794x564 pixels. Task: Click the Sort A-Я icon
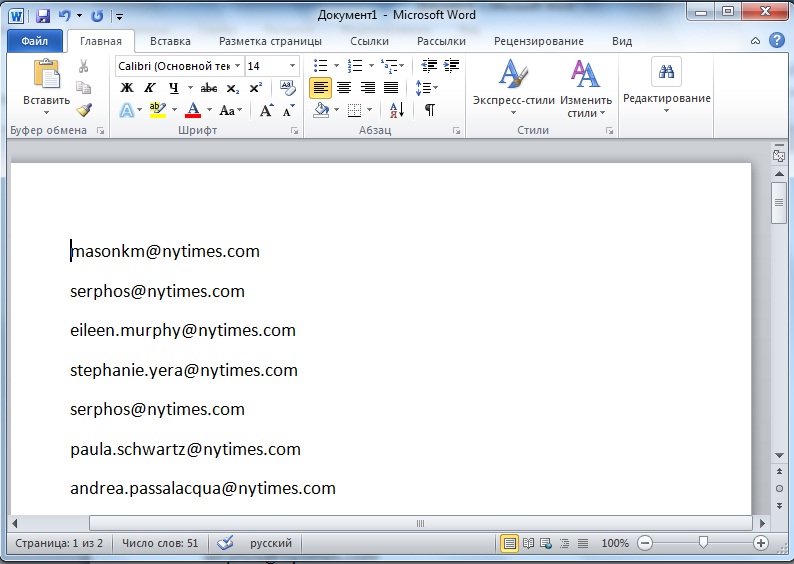pyautogui.click(x=397, y=110)
